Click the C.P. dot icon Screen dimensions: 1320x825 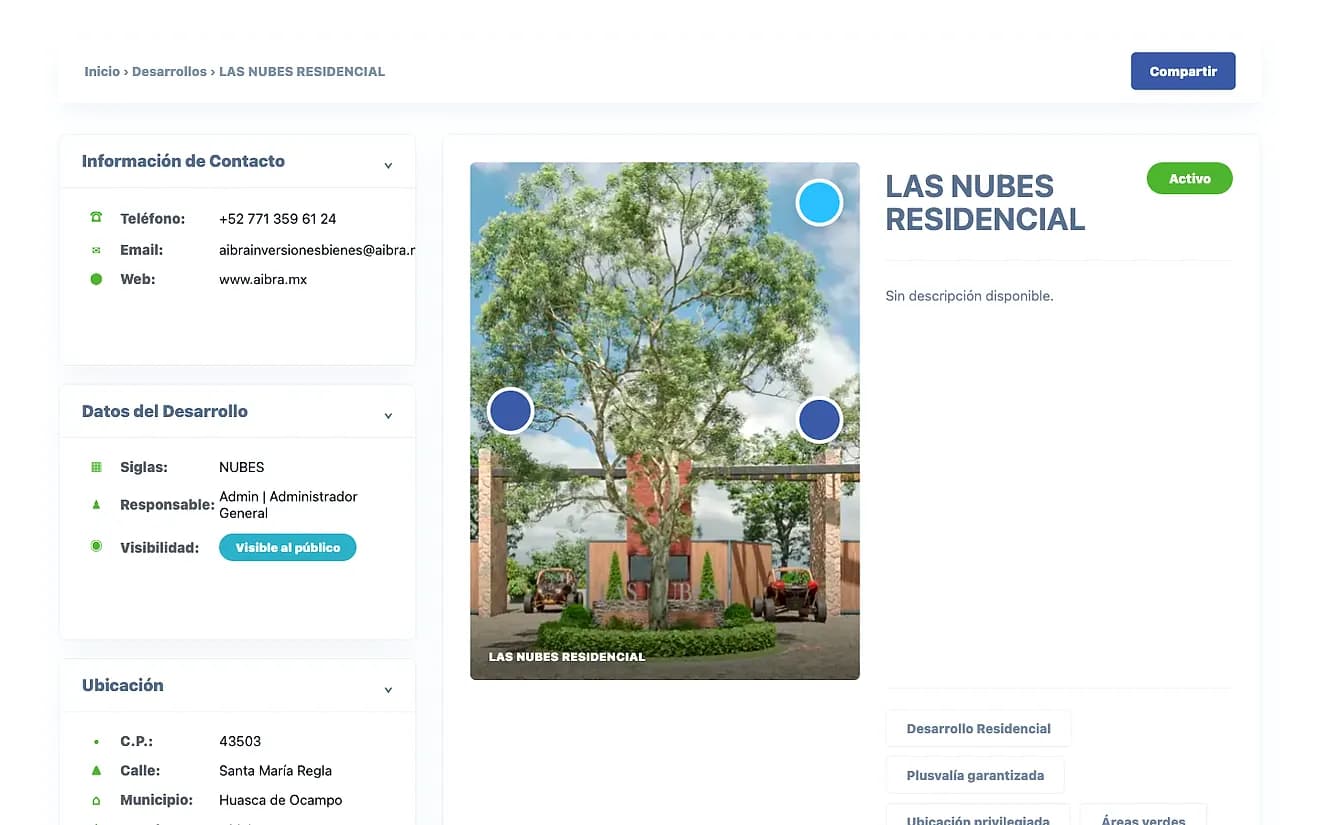96,742
